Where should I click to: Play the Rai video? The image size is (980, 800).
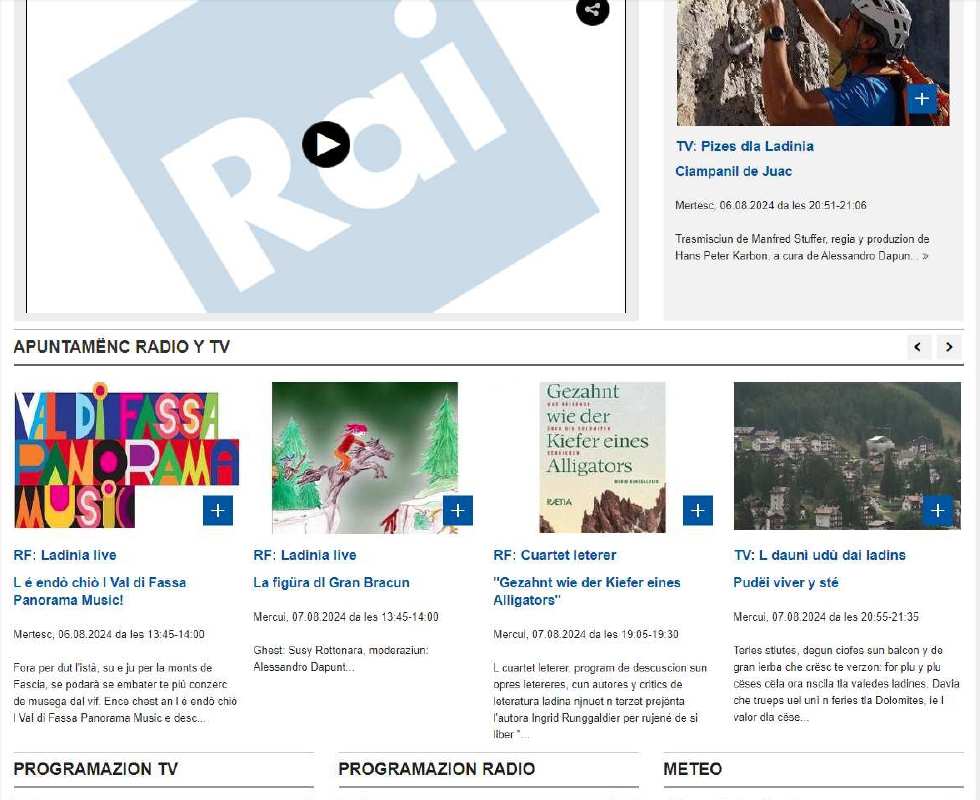(326, 144)
